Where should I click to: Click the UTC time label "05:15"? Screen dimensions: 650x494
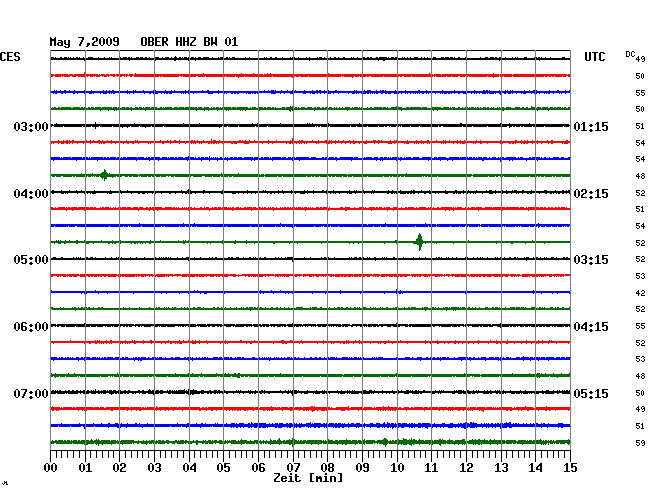pos(591,393)
